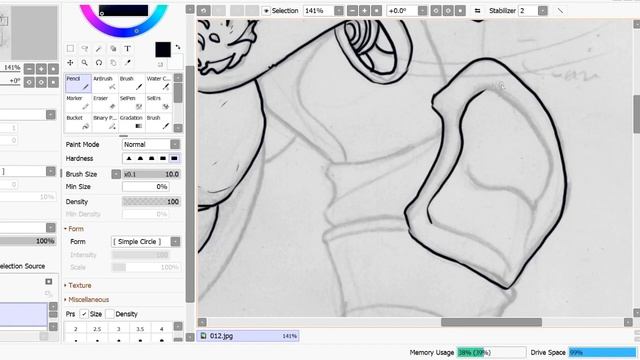Choose the SelErs selection eraser
Viewport: 640px width, 360px height.
(158, 102)
